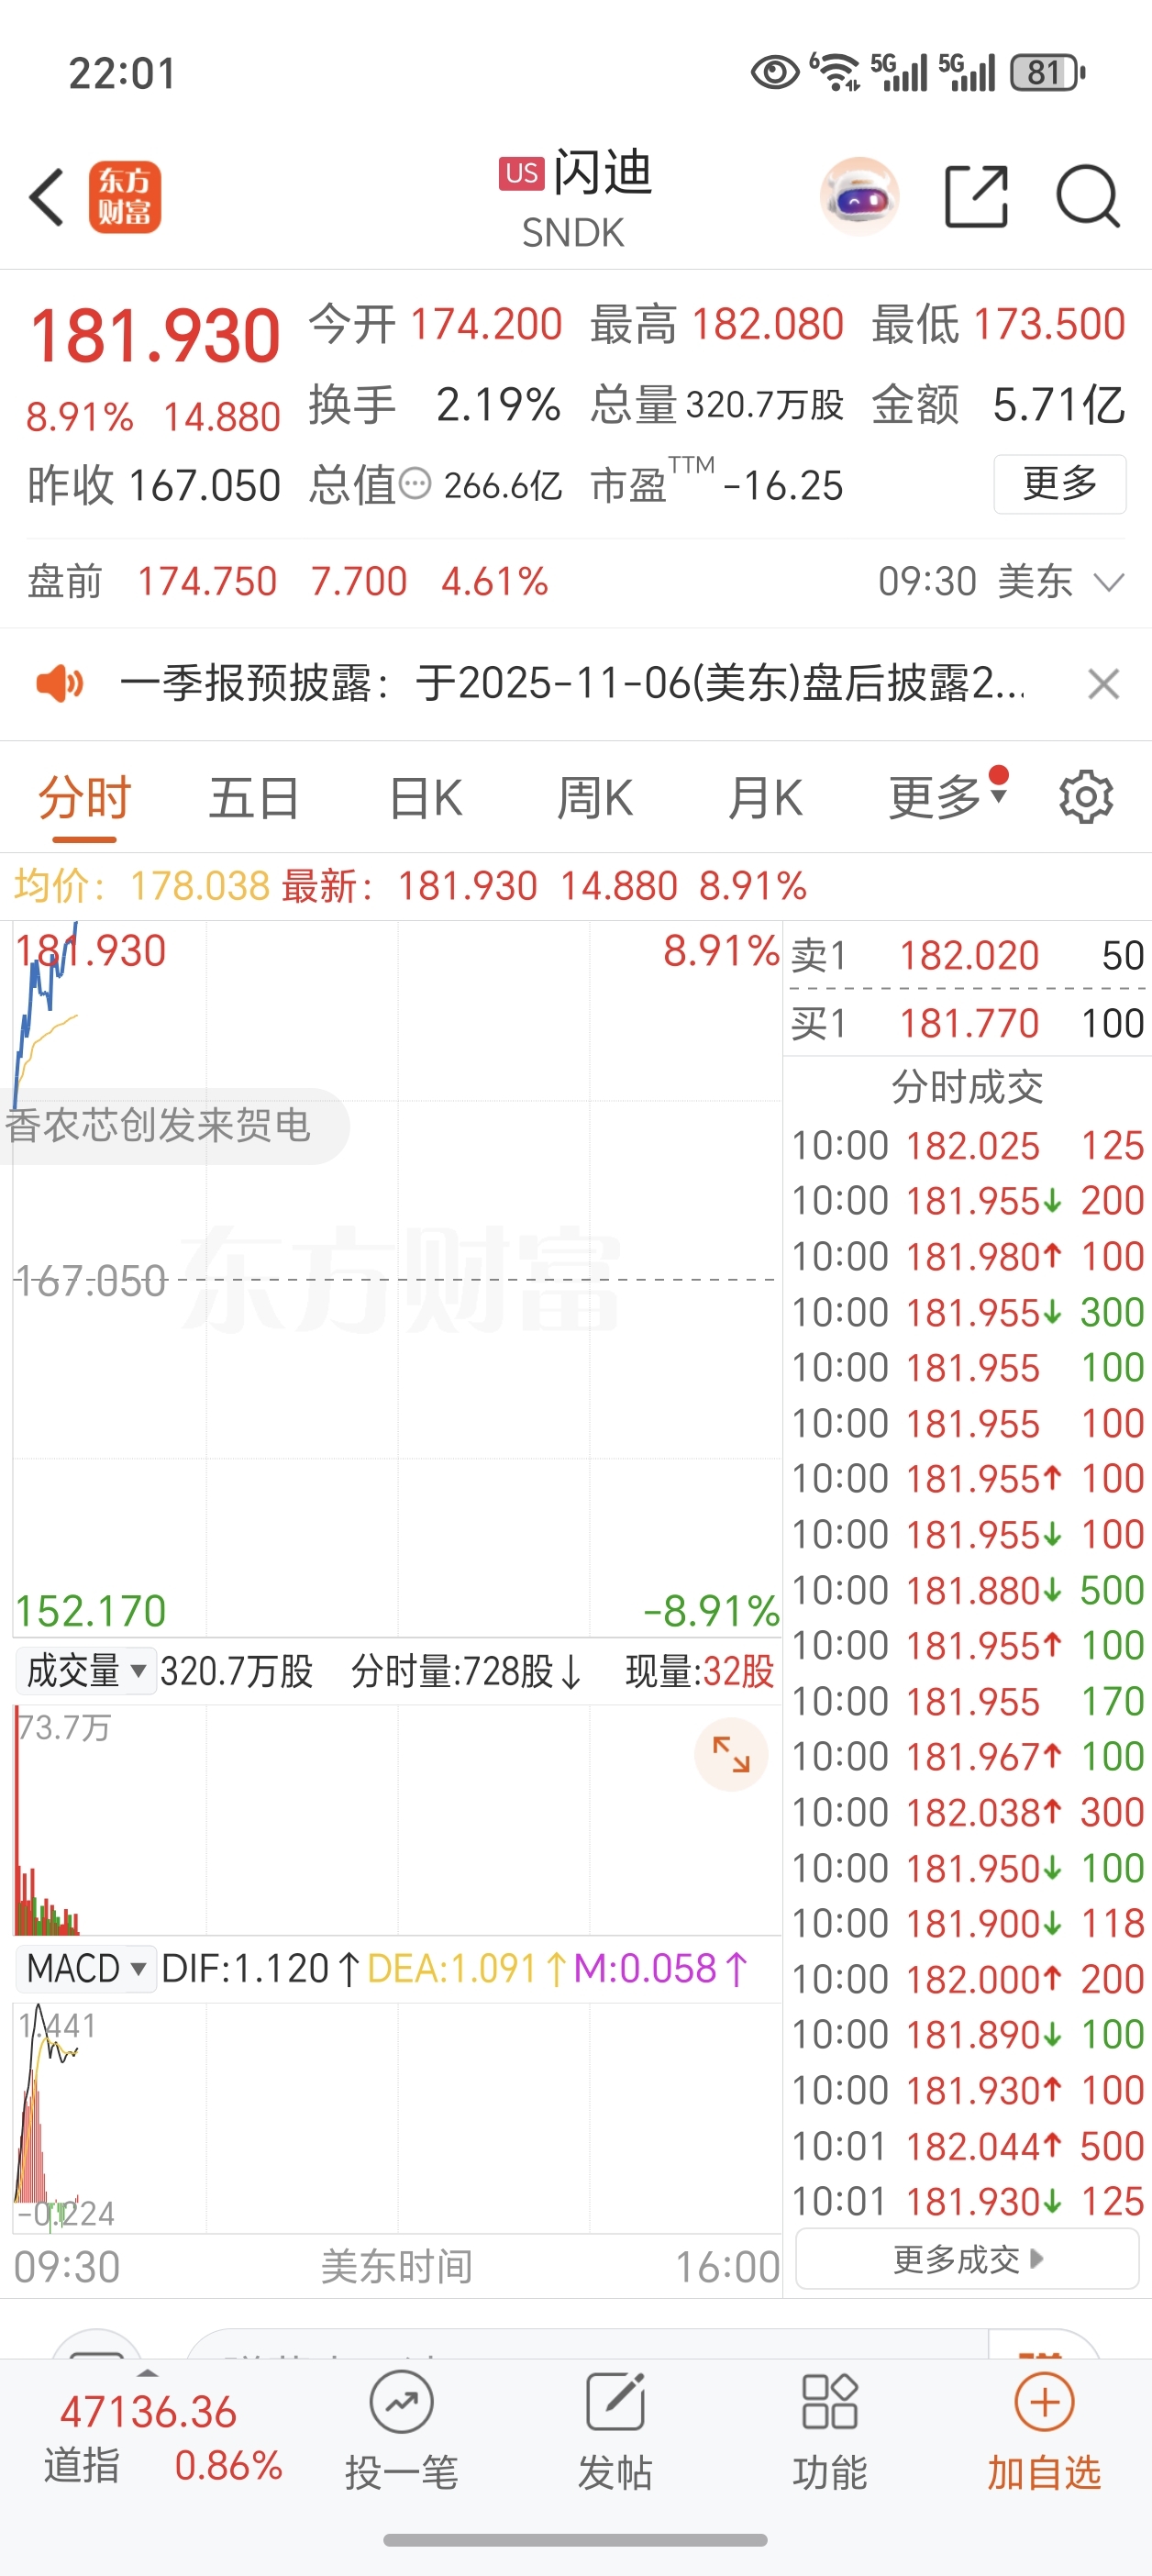
Task: Switch to 周K chart tab
Action: pos(595,798)
